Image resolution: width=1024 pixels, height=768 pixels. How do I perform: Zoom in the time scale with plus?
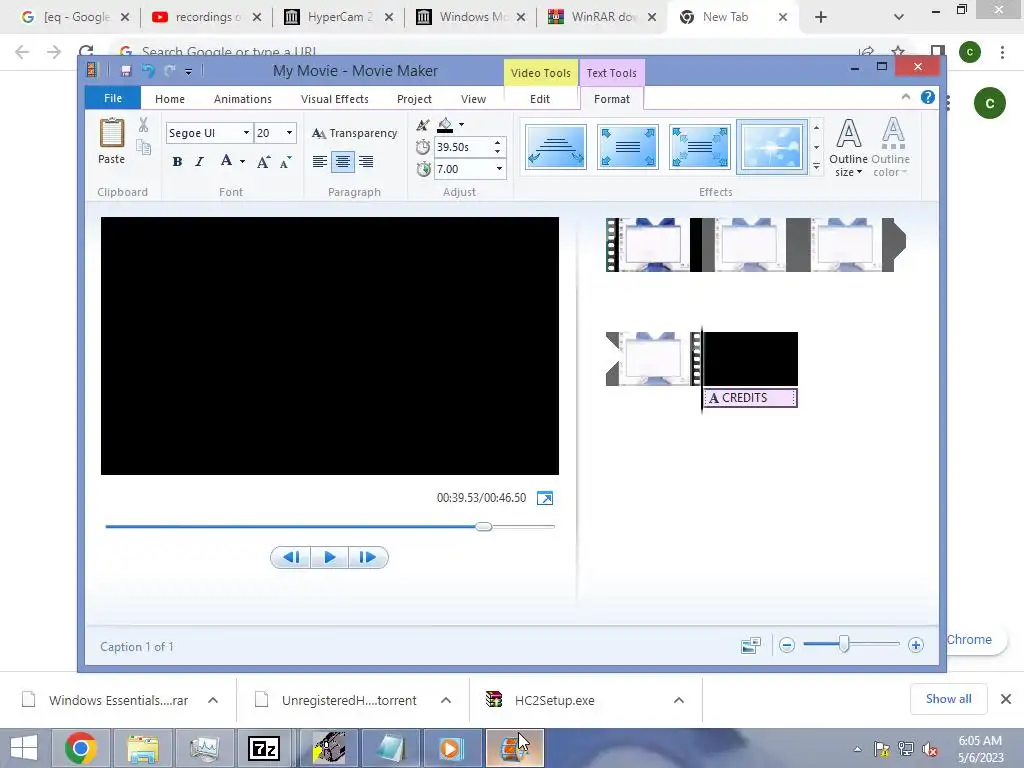click(916, 645)
